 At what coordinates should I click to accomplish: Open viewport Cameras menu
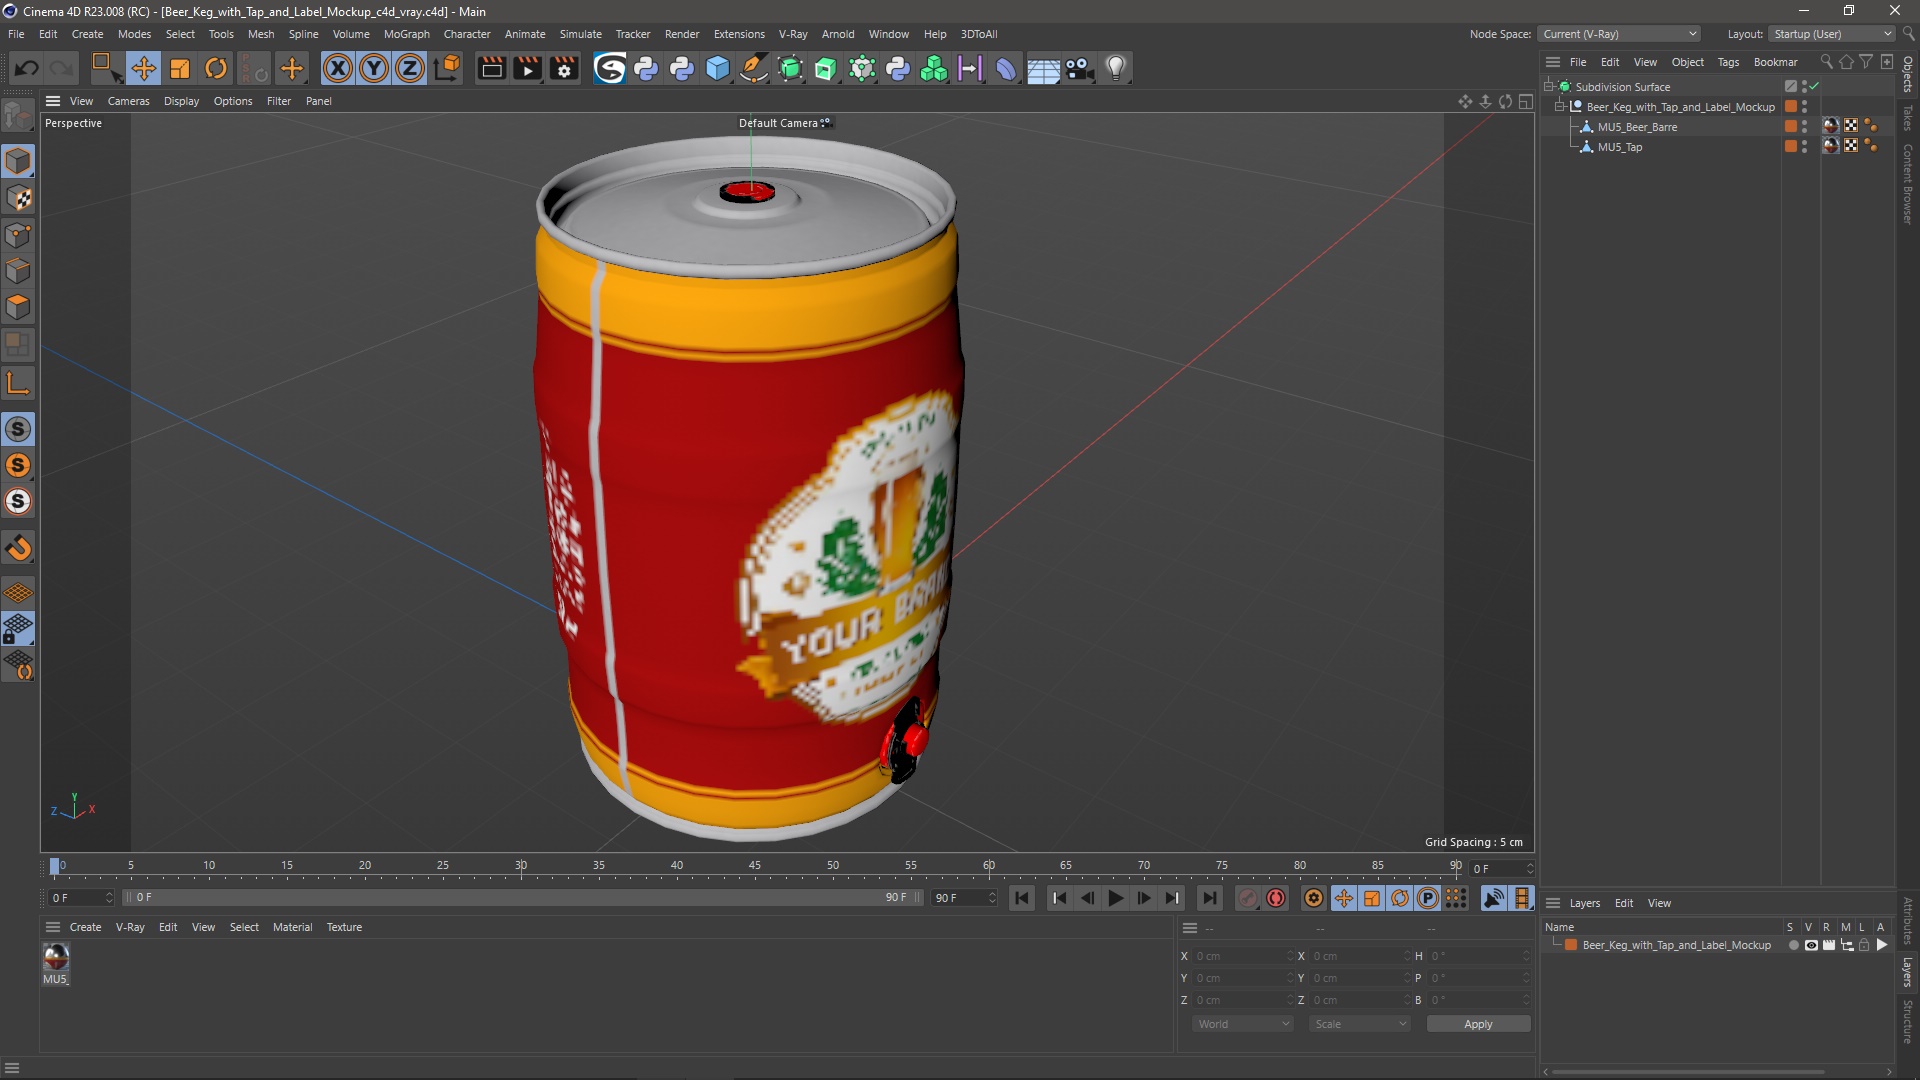[128, 101]
